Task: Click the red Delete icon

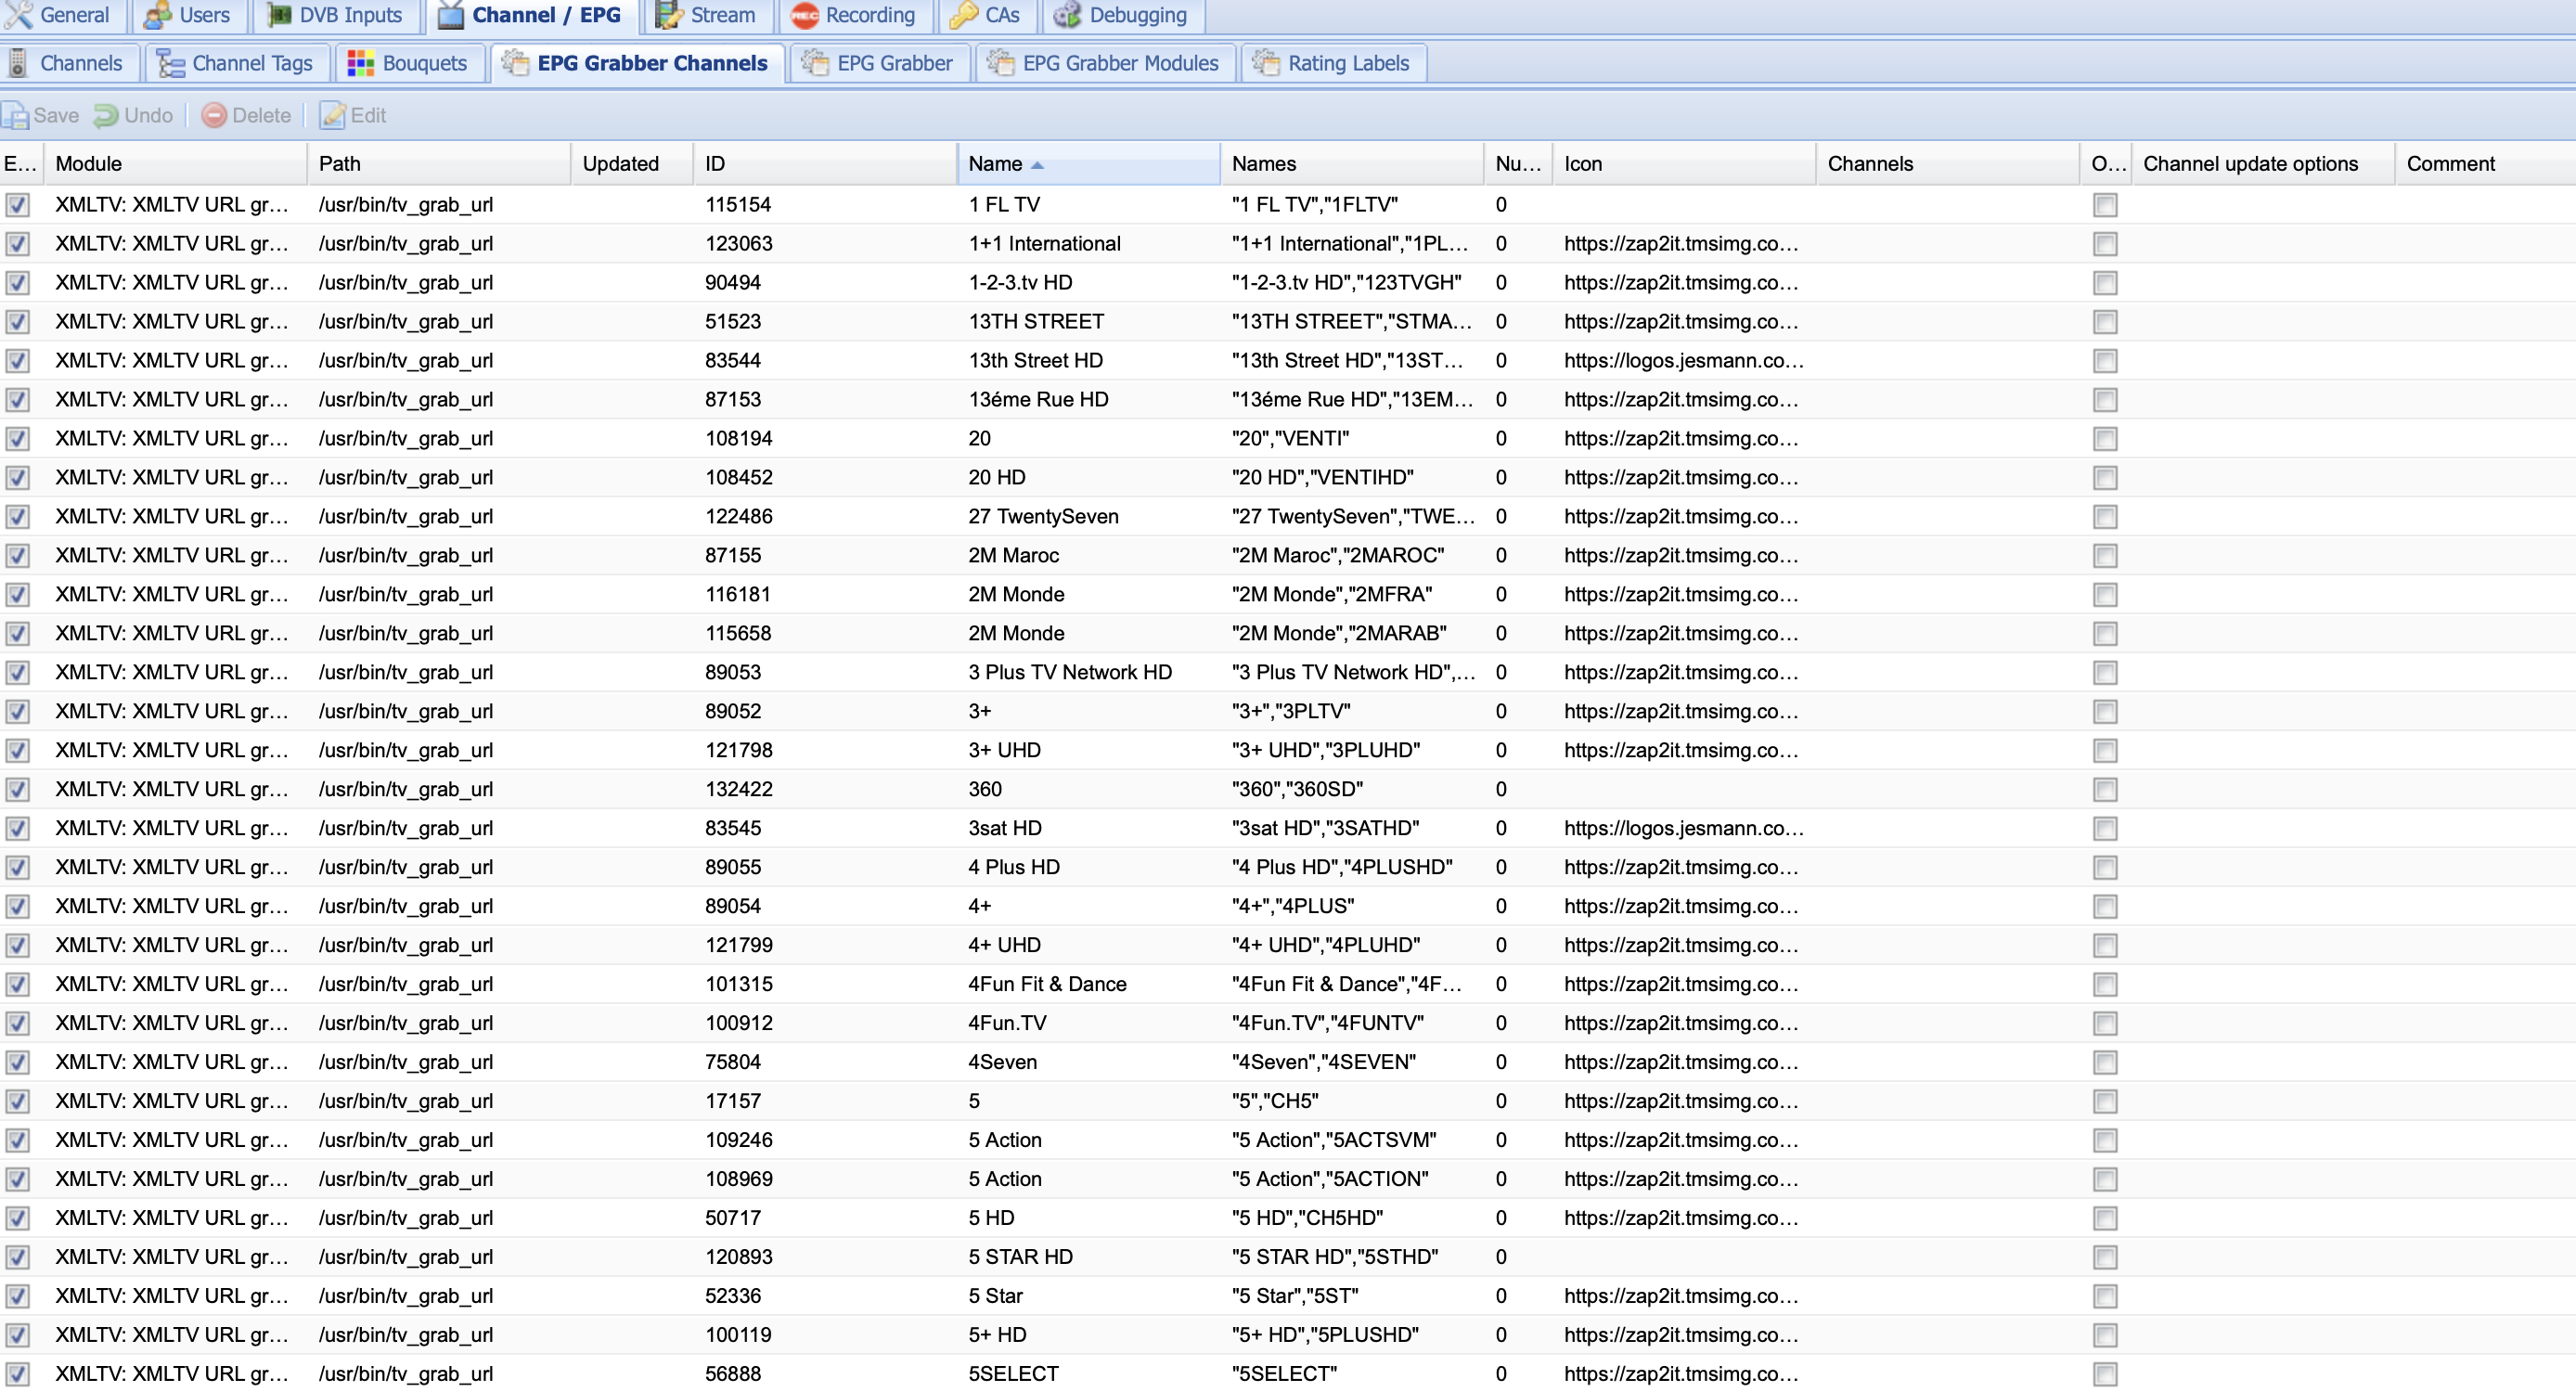Action: [x=213, y=116]
